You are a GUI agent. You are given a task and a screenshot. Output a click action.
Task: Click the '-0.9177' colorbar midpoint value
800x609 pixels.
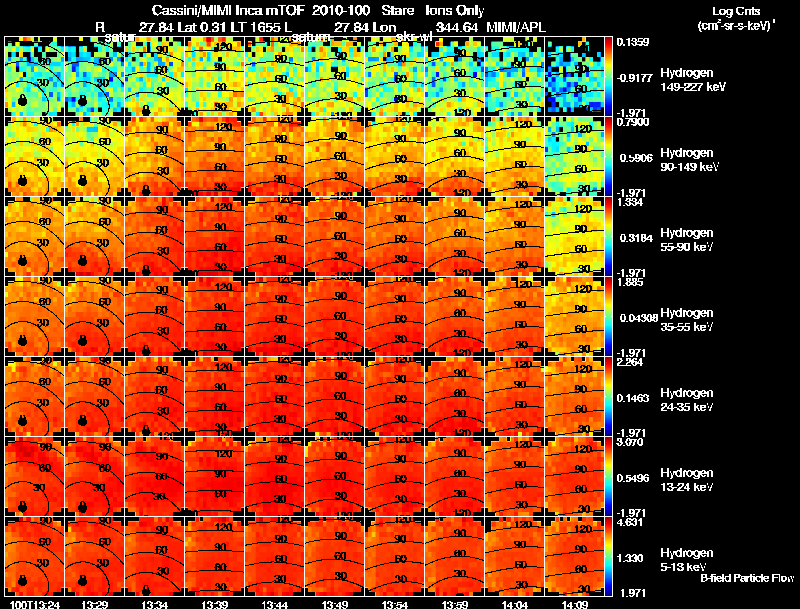[634, 78]
